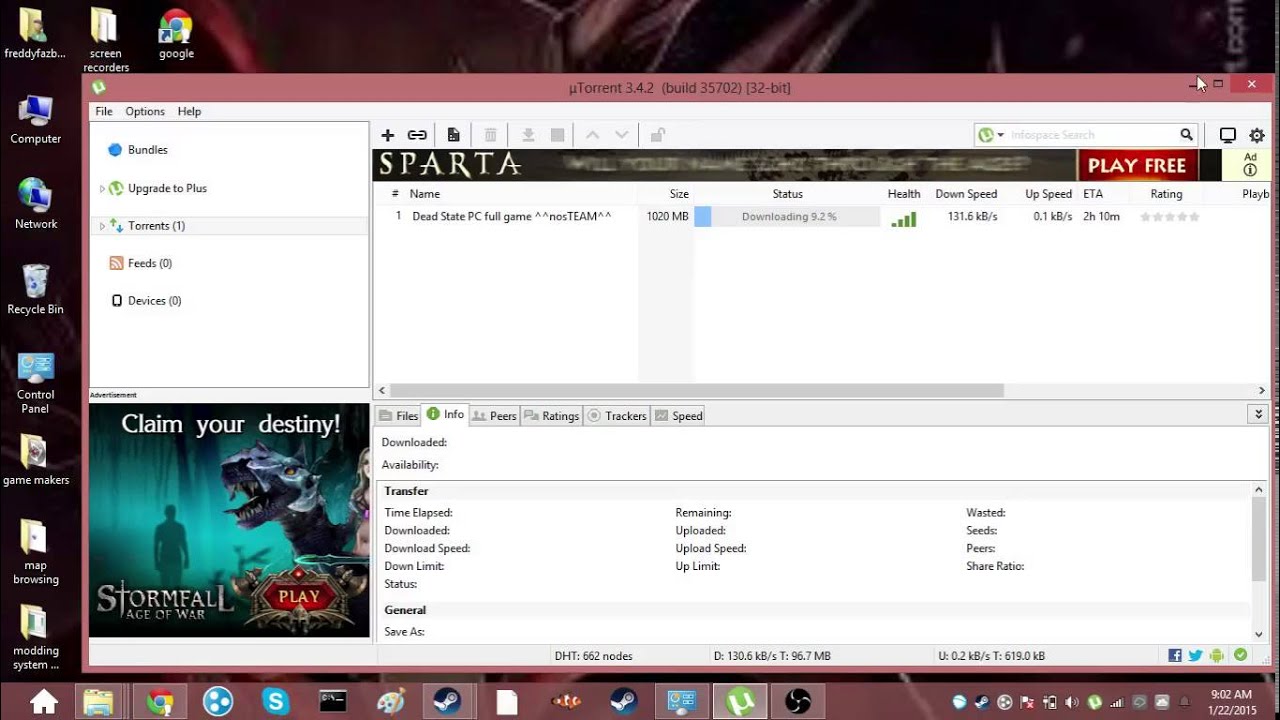Open Chrome from the taskbar
1280x720 pixels.
160,702
